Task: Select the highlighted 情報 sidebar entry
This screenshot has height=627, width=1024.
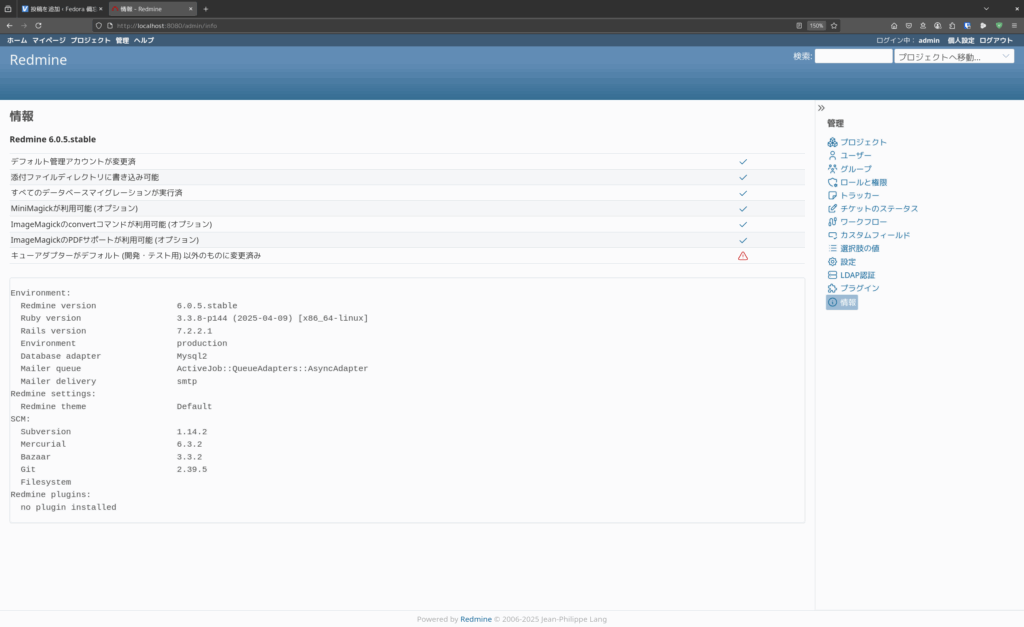Action: pyautogui.click(x=841, y=302)
